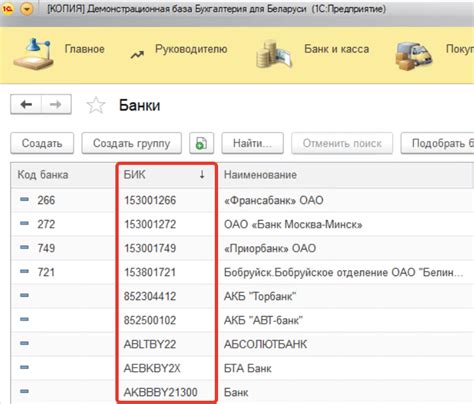Viewport: 474px width, 404px height.
Task: Click the row marker icon for Франсабанк
Action: tap(24, 199)
